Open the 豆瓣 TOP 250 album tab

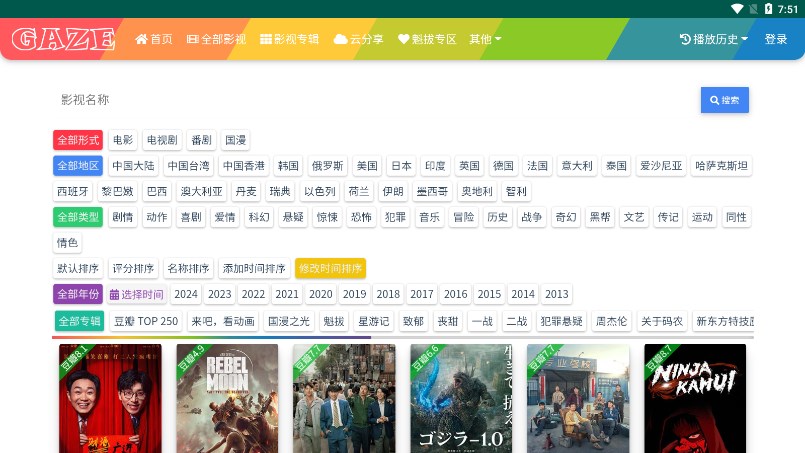tap(146, 321)
